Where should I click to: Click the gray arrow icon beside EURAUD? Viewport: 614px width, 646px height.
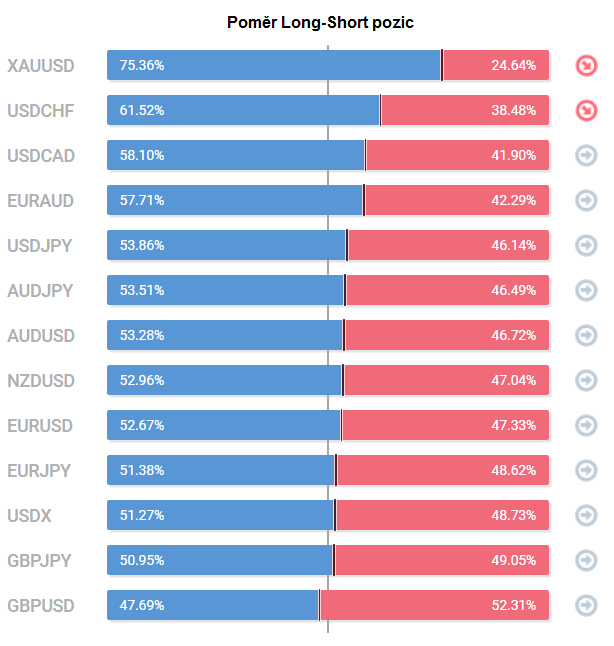click(586, 200)
